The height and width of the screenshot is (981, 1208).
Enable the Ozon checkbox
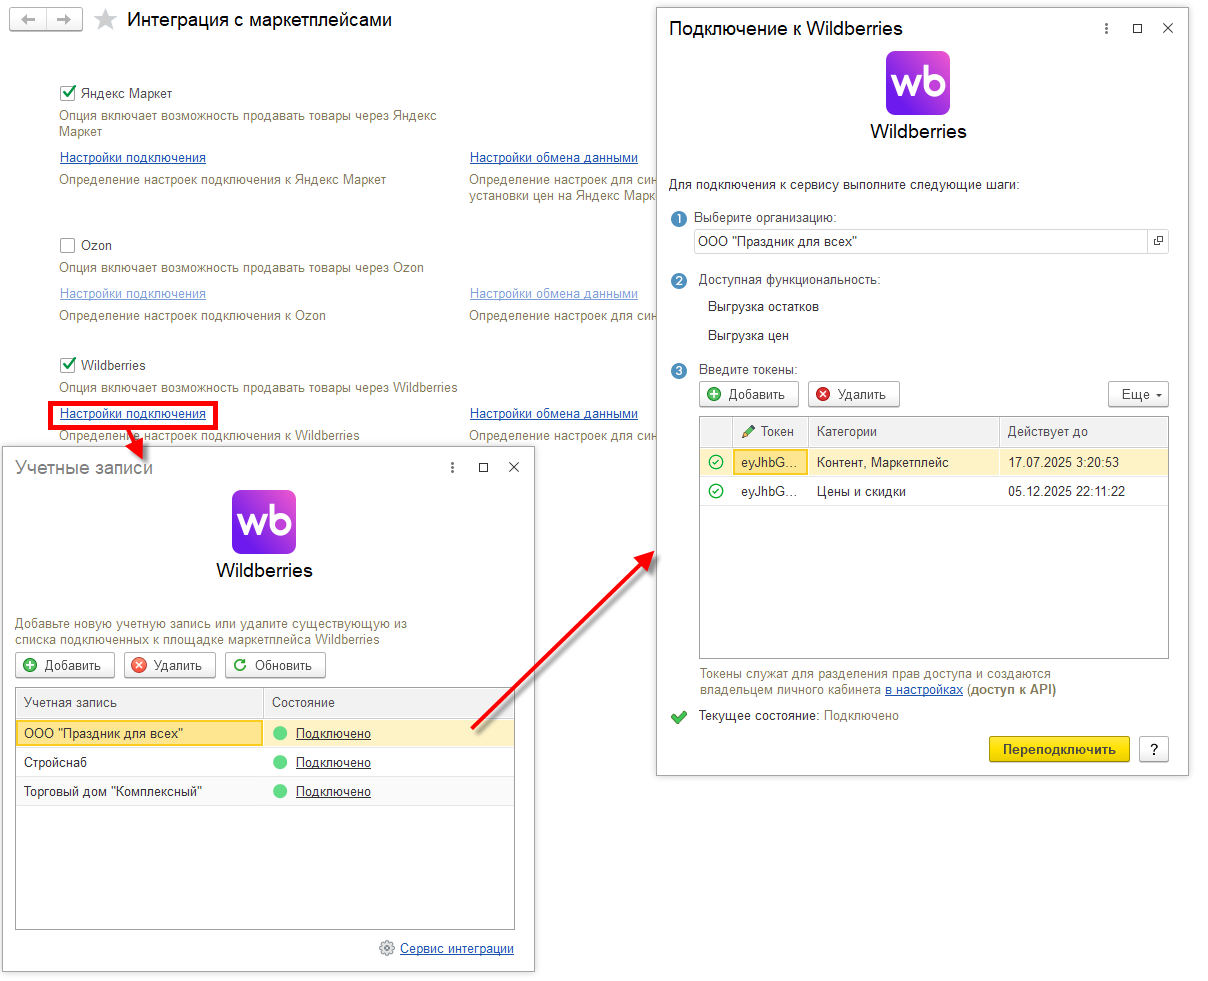coord(68,245)
